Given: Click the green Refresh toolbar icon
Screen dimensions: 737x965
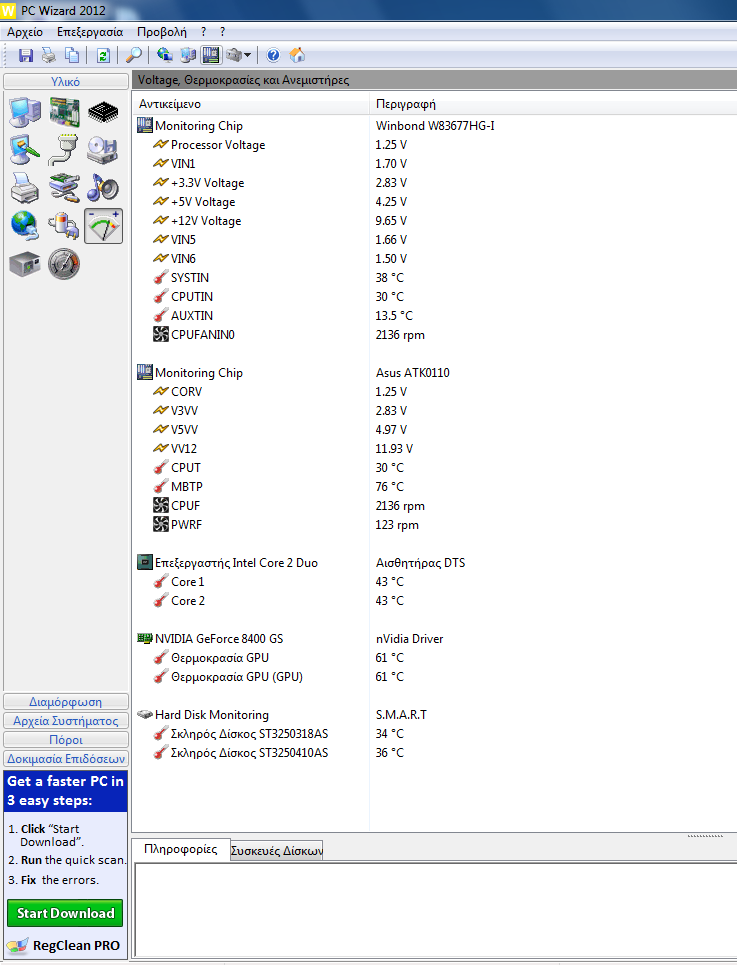Looking at the screenshot, I should pyautogui.click(x=103, y=55).
